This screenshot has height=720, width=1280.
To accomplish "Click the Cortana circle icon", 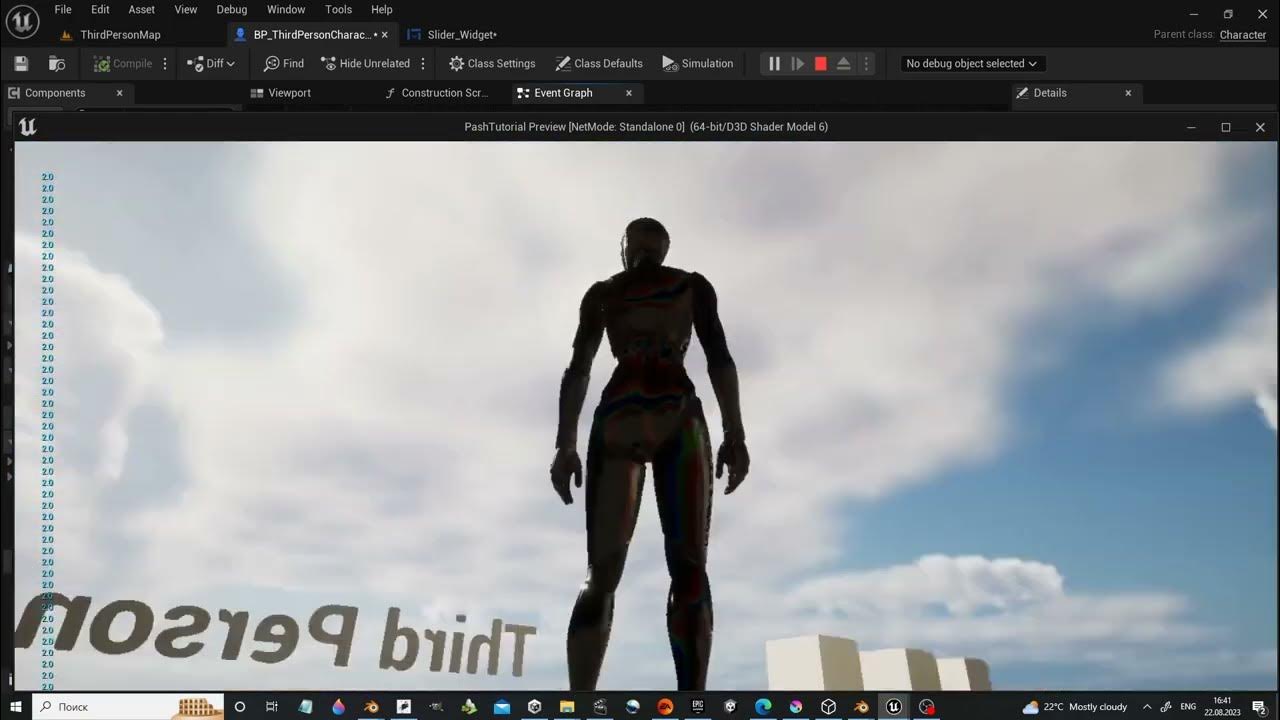I will point(239,706).
